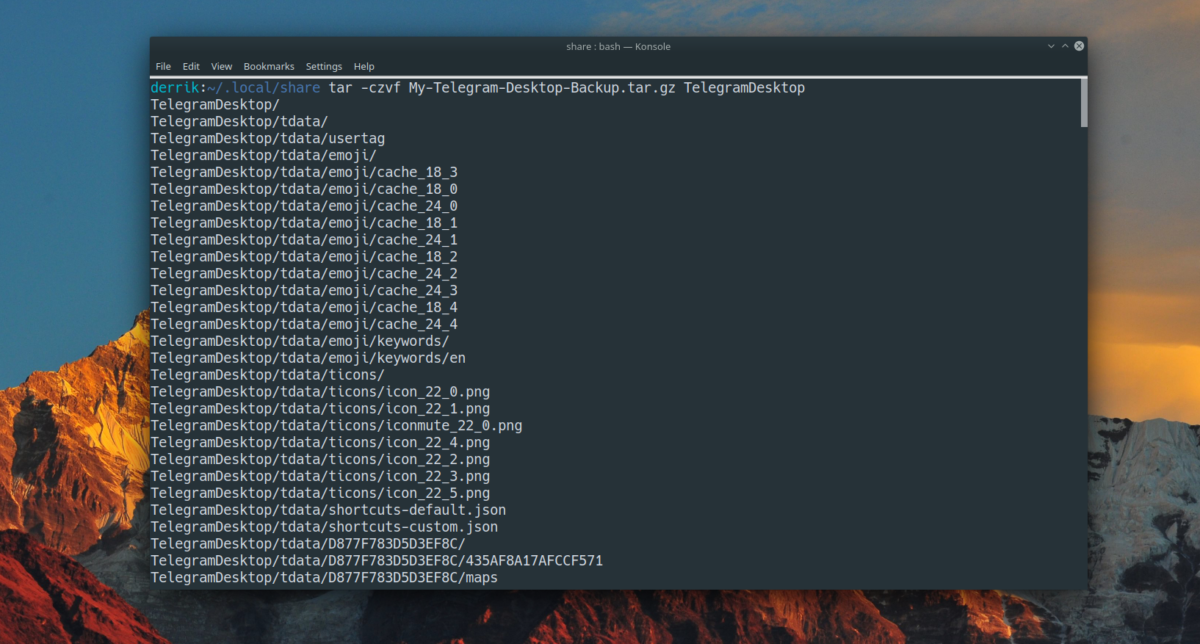The height and width of the screenshot is (644, 1200).
Task: Click line 'TelegramDesktop/tdata/emoji/cache_18_4'
Action: [x=304, y=307]
